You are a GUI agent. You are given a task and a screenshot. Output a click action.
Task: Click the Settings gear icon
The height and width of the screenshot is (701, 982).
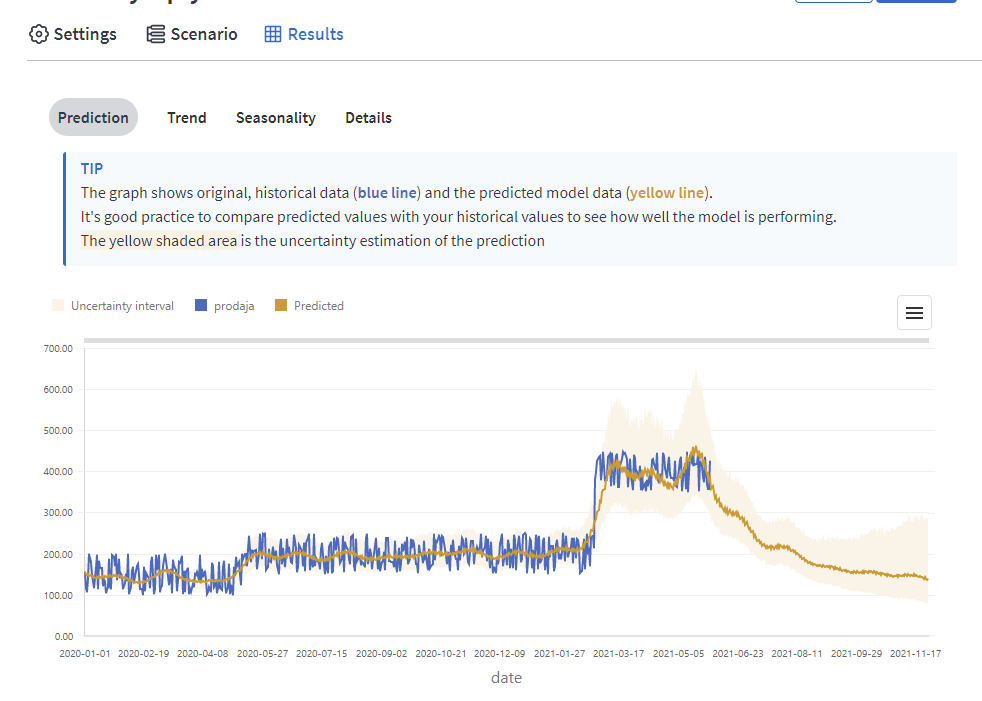click(39, 34)
